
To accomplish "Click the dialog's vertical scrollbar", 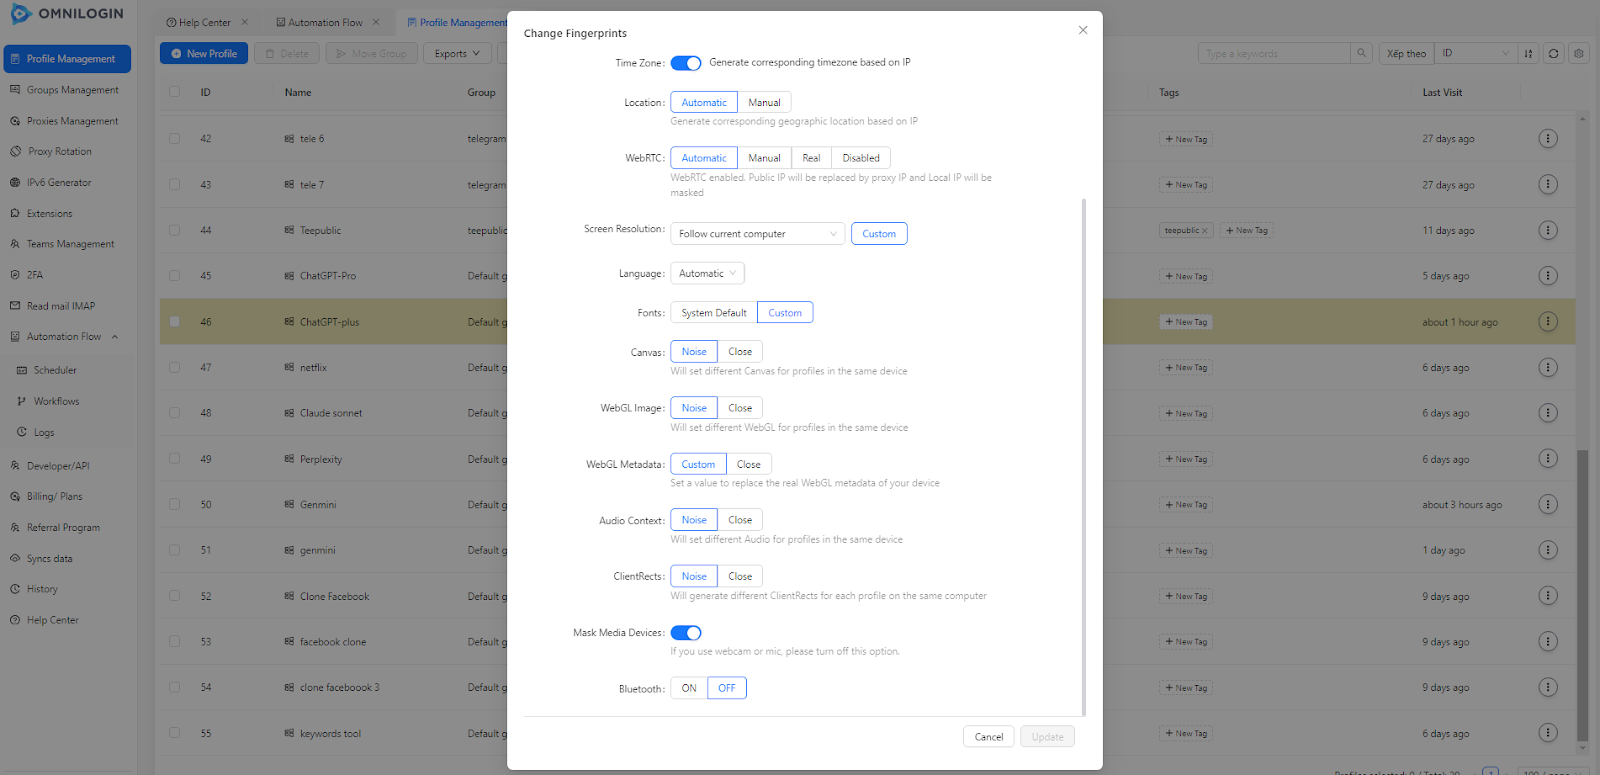I will (1084, 456).
